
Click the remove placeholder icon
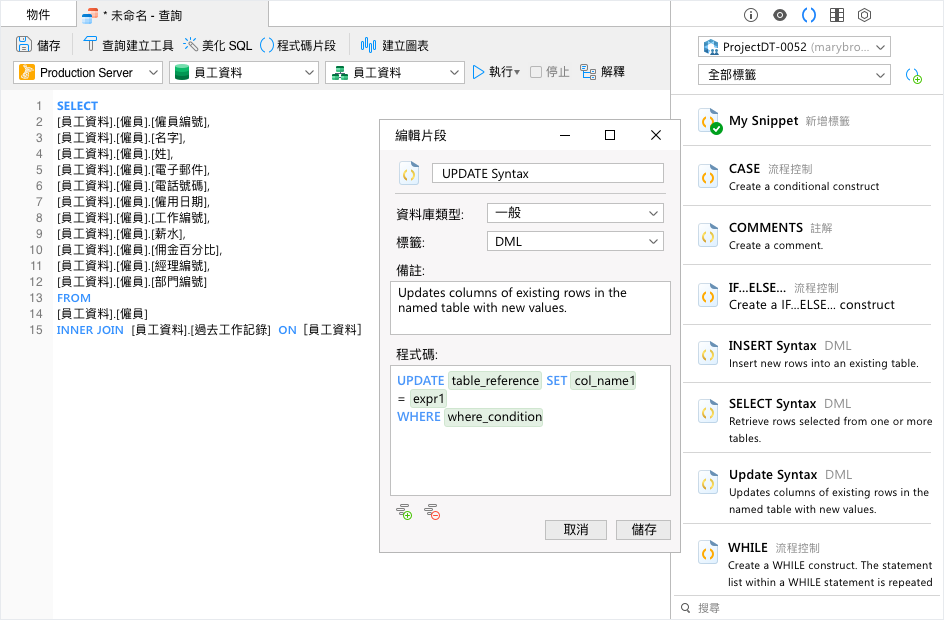432,512
